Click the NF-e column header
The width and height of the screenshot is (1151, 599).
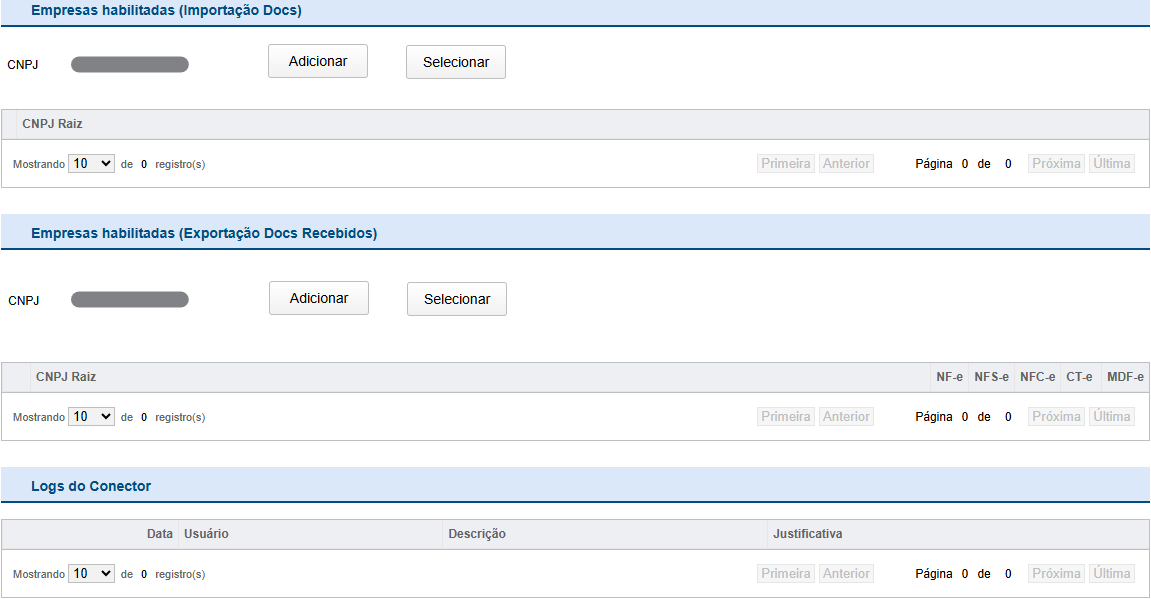[949, 377]
